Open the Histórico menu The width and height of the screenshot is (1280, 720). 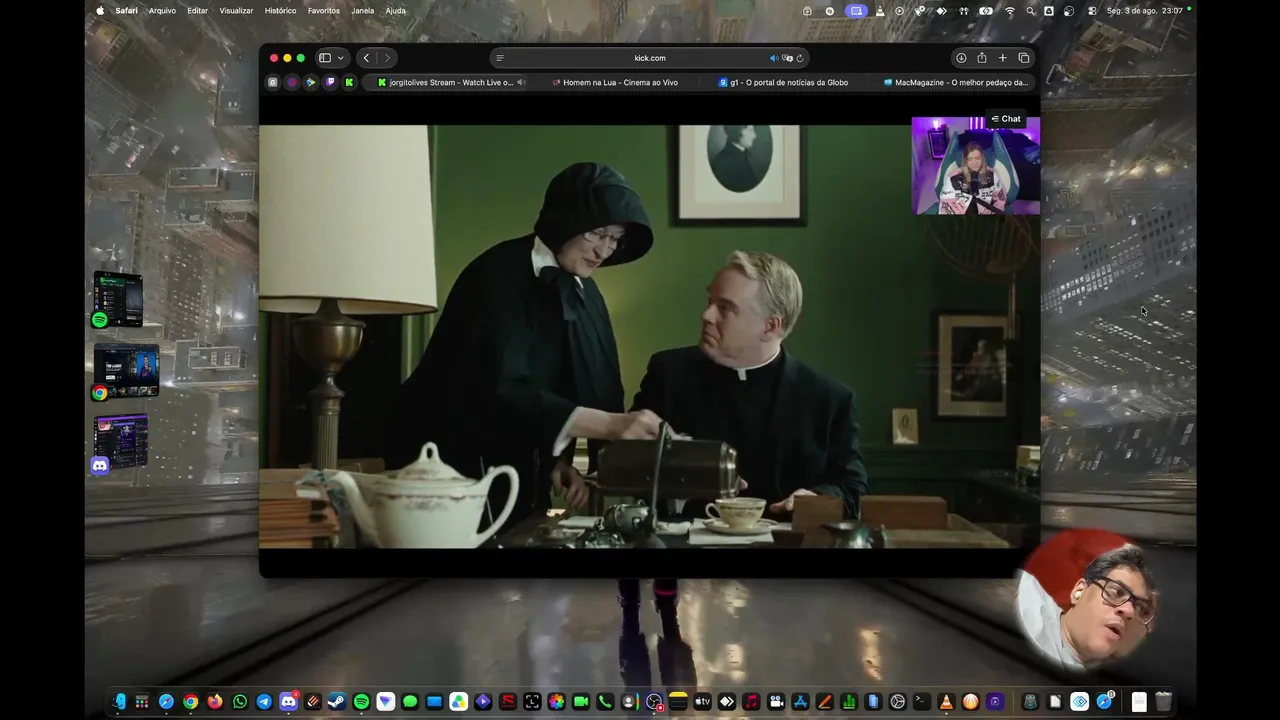[x=280, y=11]
